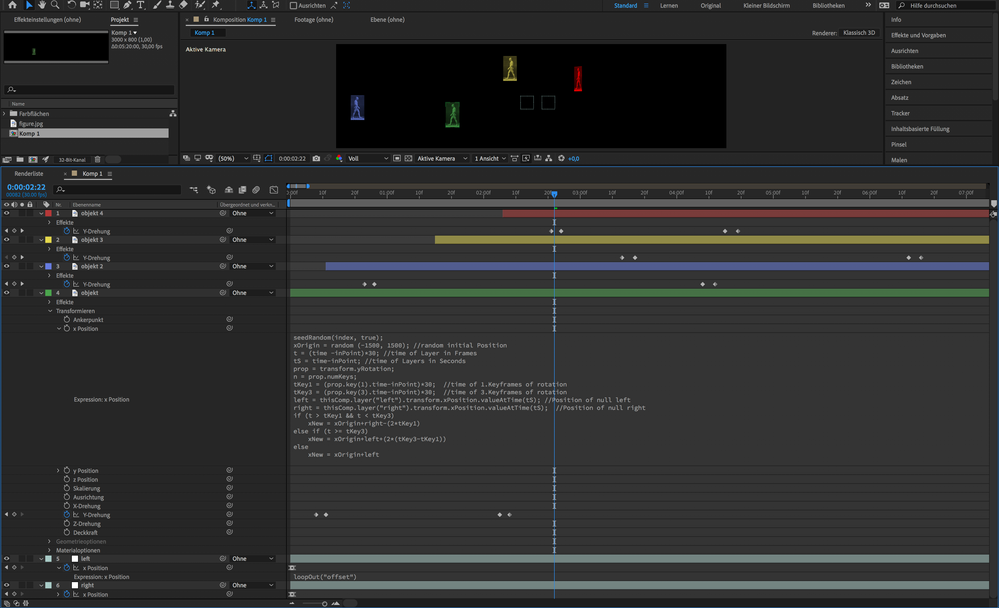Viewport: 999px width, 608px height.
Task: Click the Klassisch 3D renderer button
Action: [x=859, y=33]
